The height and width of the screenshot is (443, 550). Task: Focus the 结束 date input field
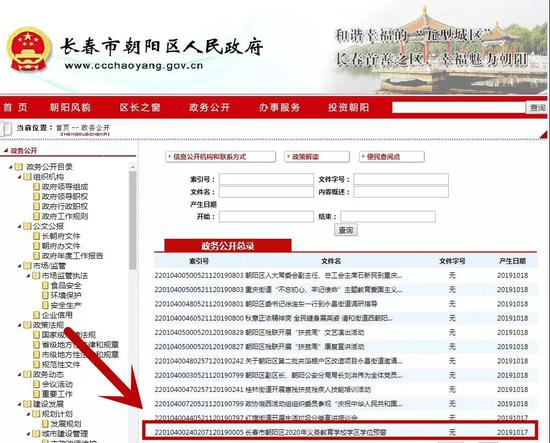(x=388, y=216)
